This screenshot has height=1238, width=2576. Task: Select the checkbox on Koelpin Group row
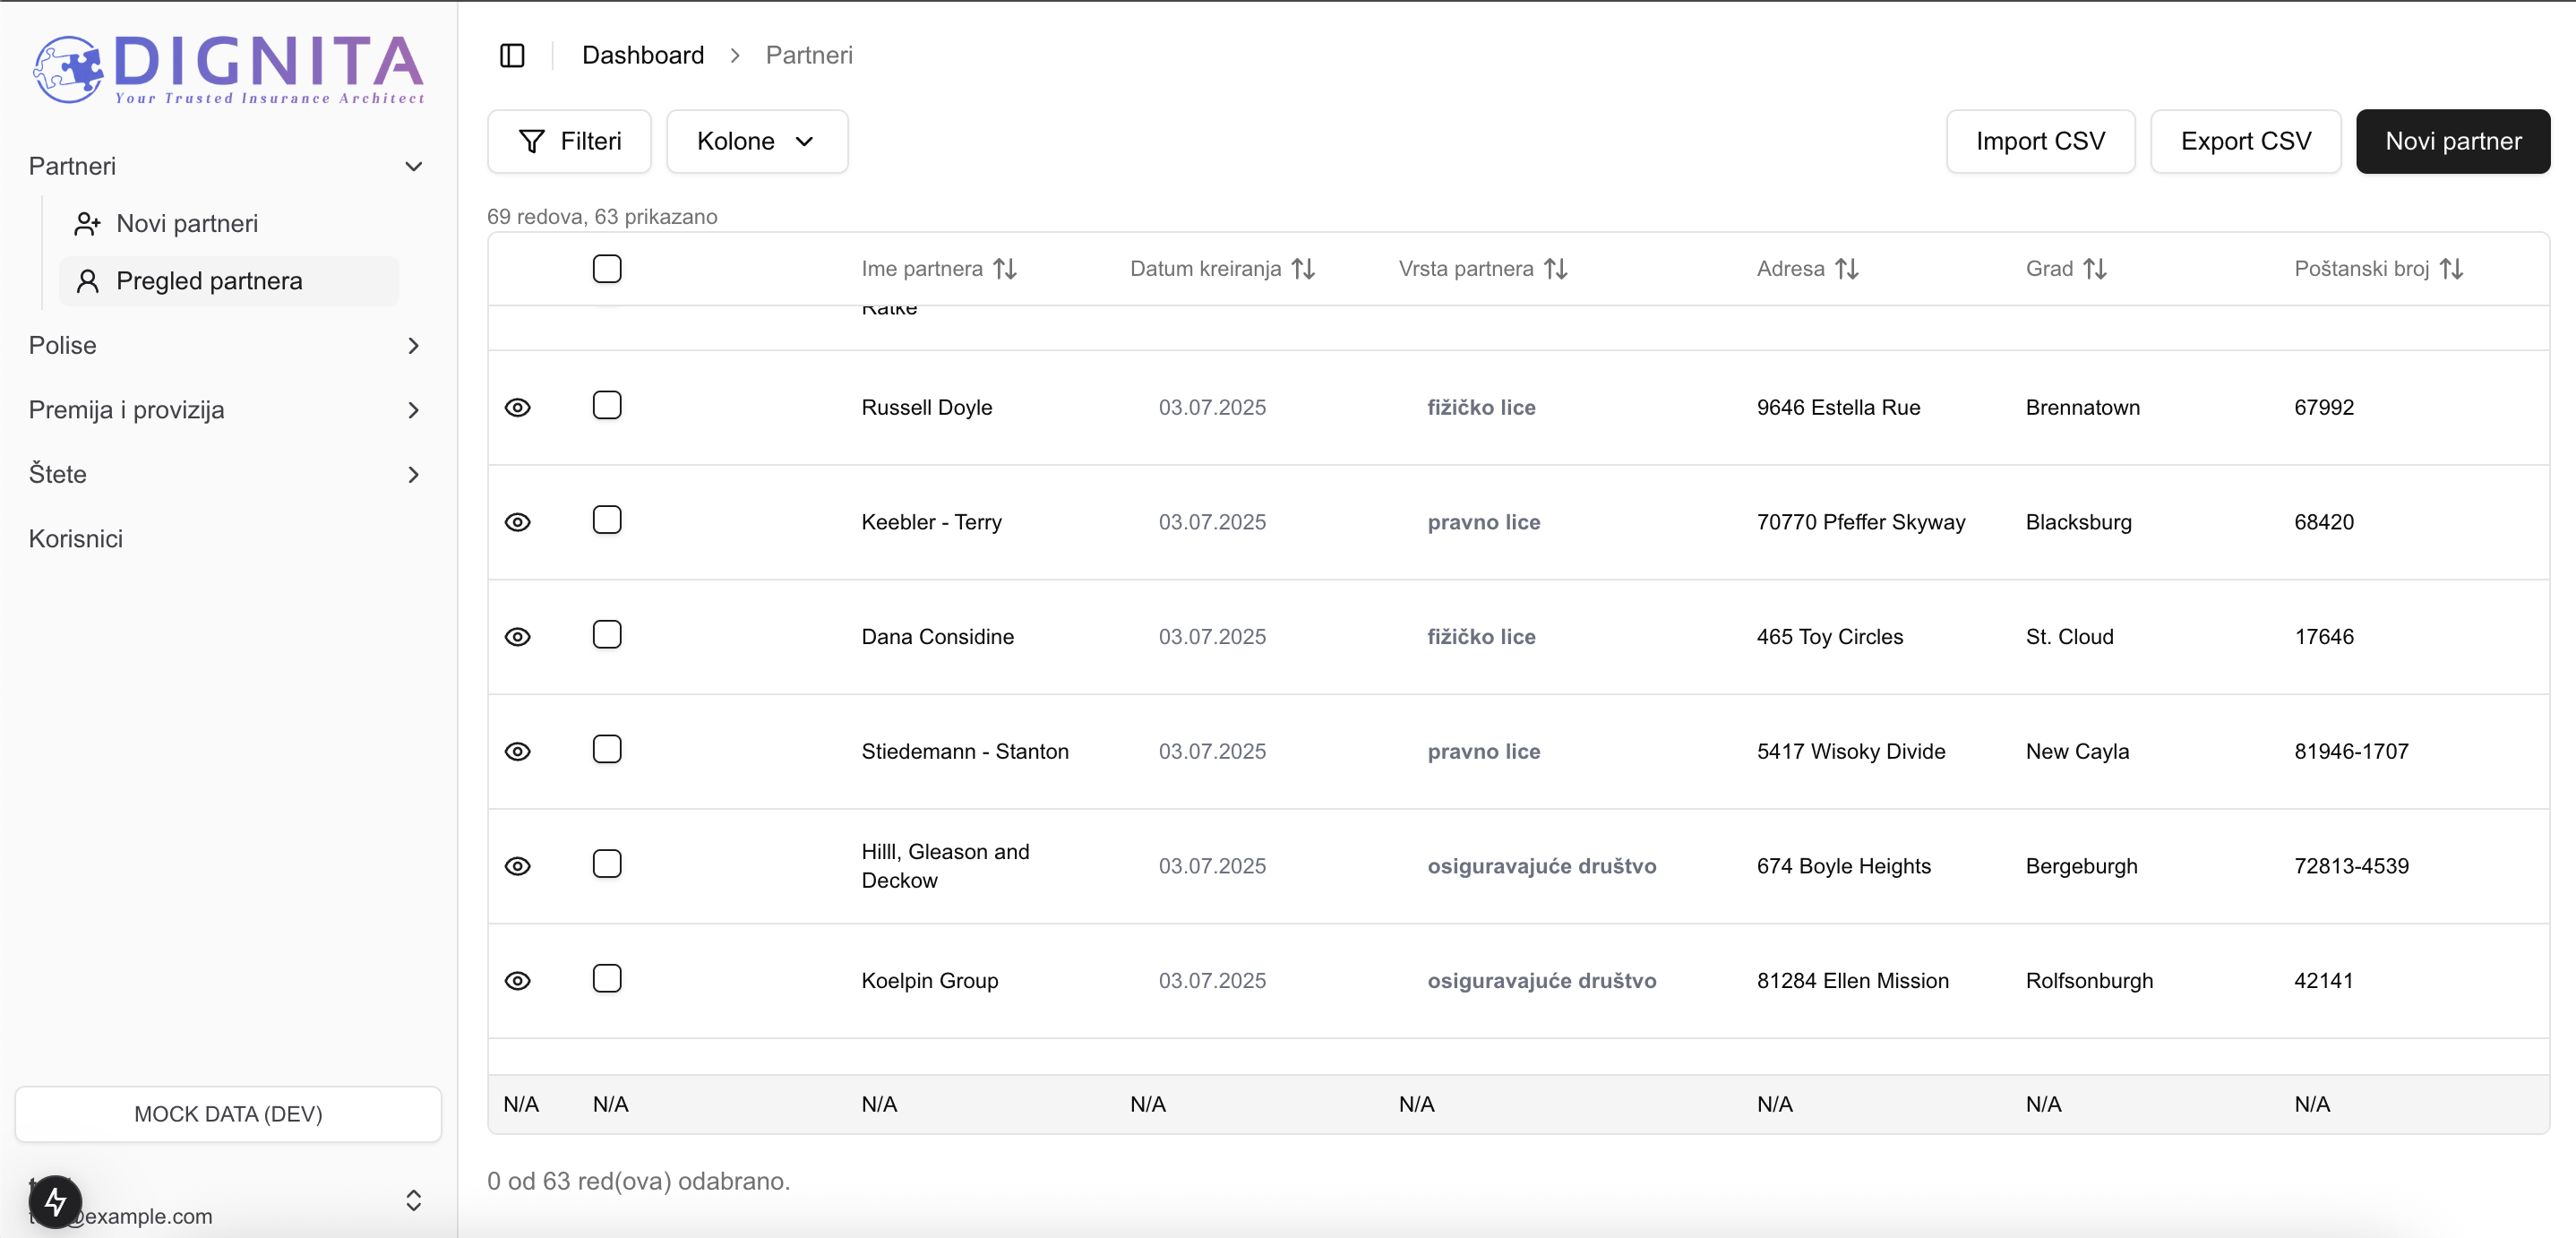click(607, 979)
